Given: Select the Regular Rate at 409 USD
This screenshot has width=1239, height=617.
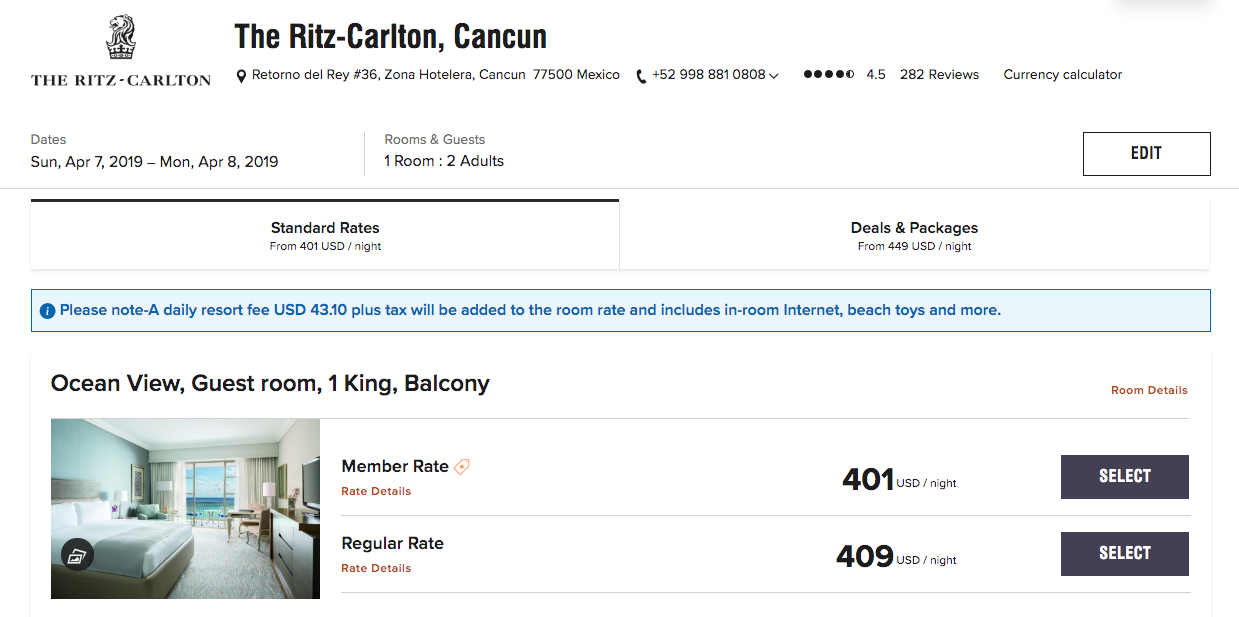Looking at the screenshot, I should (x=1124, y=554).
